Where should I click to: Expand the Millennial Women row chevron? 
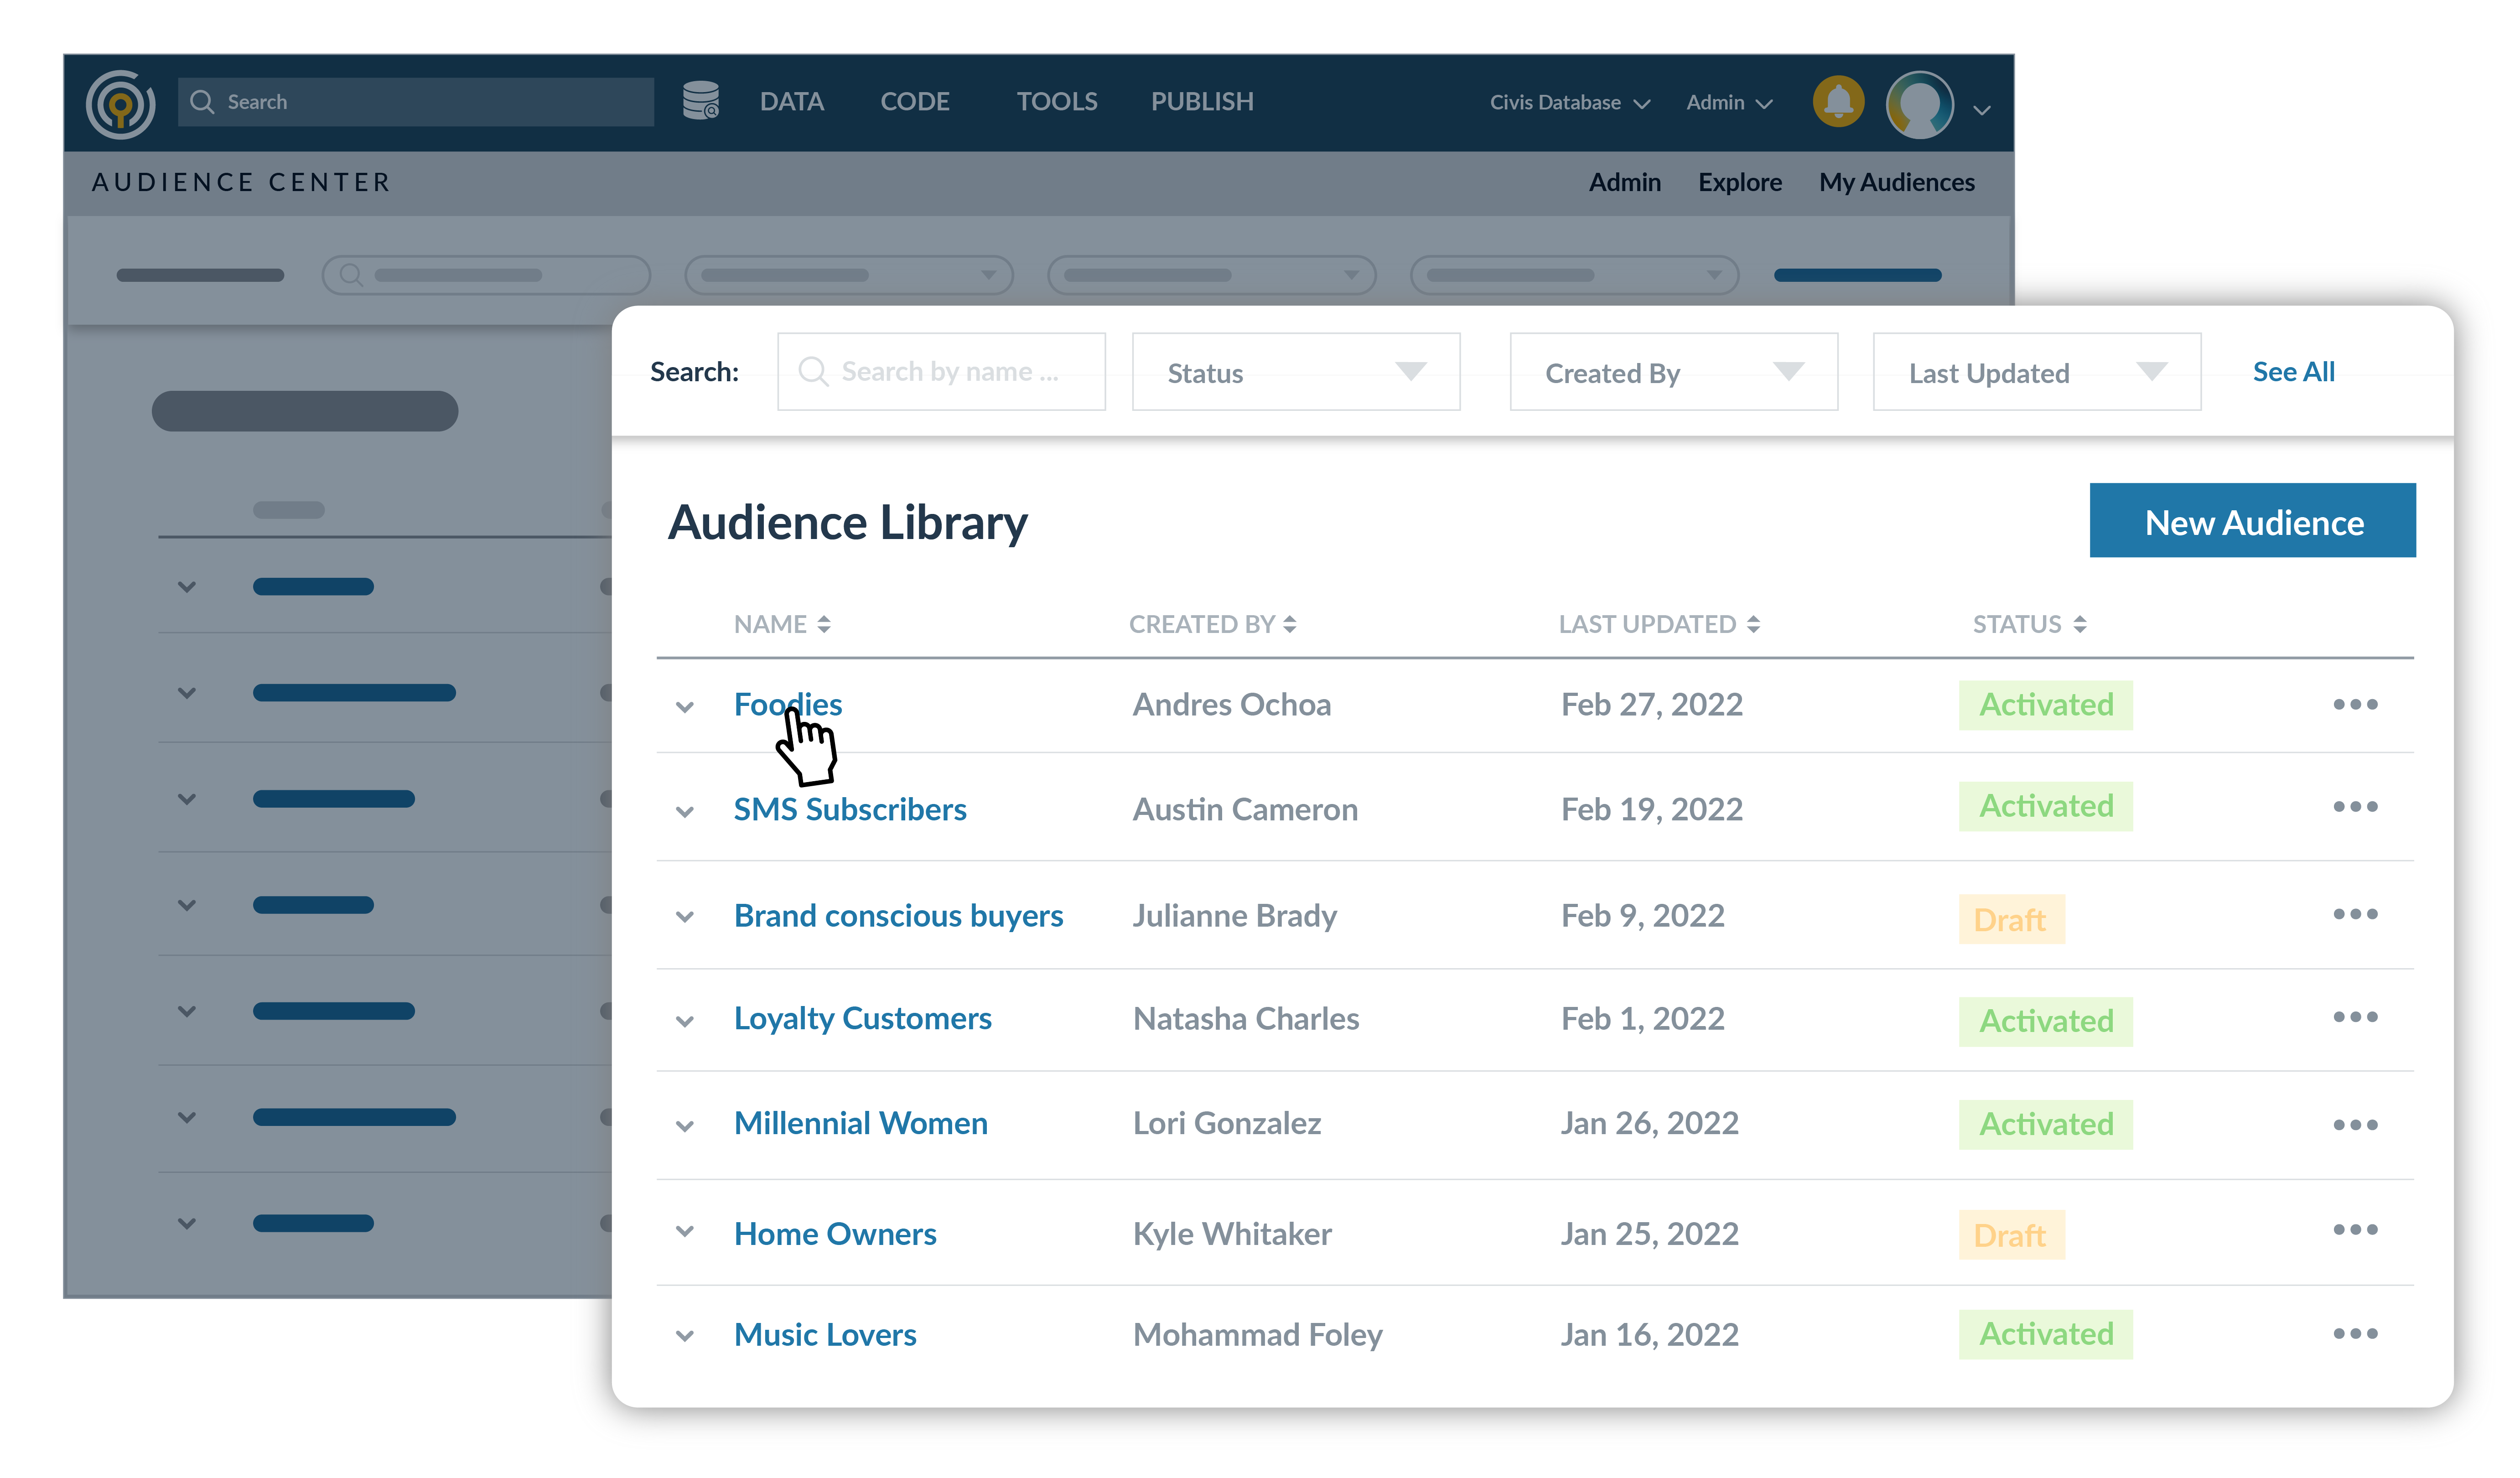685,1126
